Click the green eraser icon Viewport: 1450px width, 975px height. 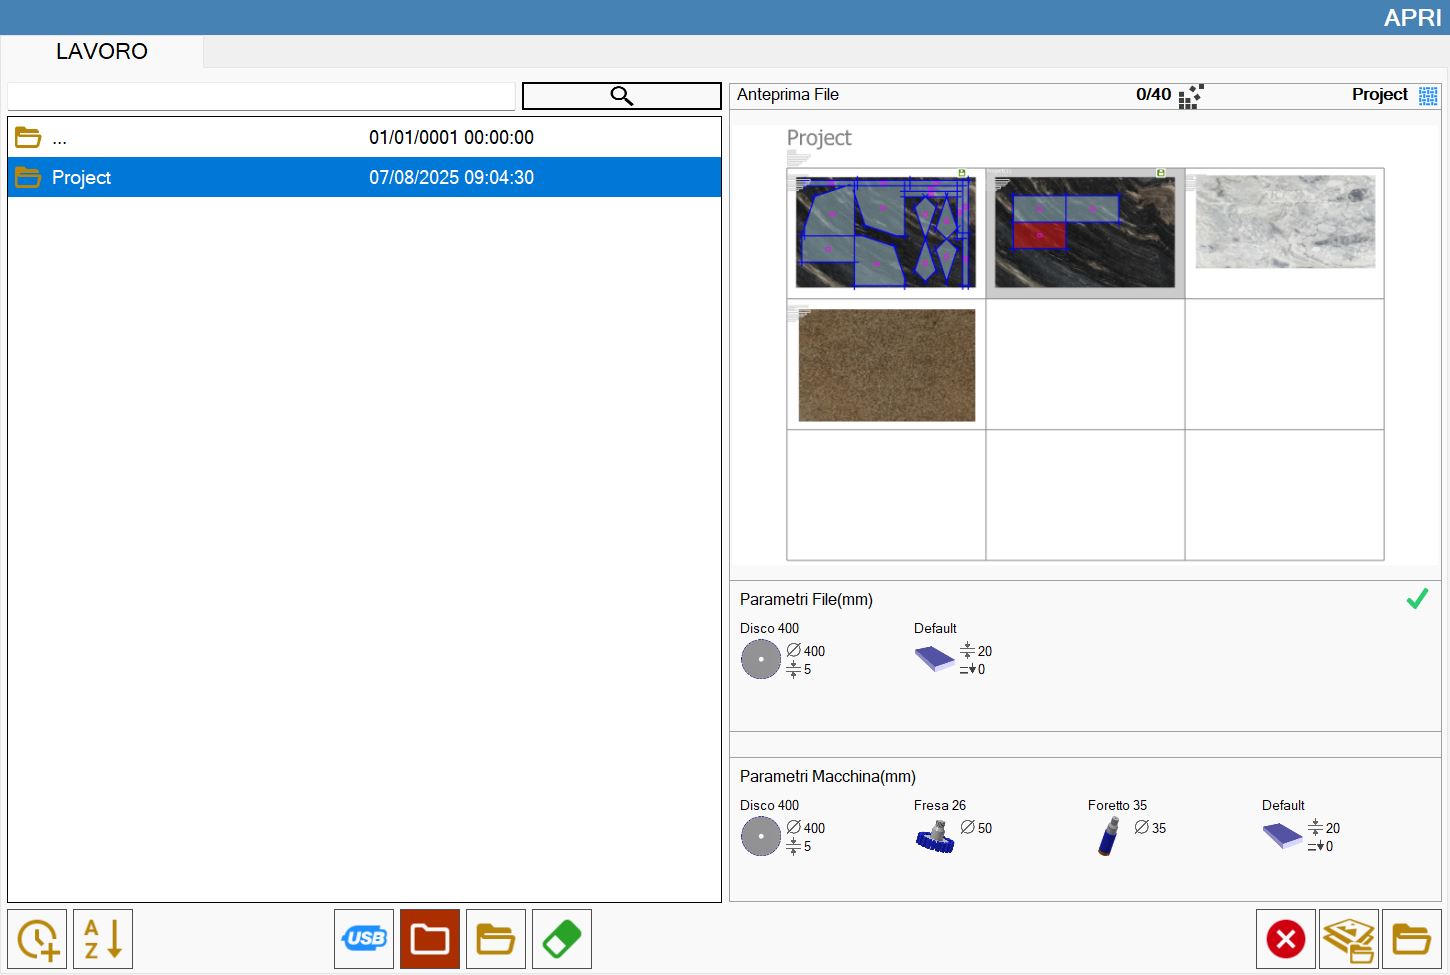[x=562, y=939]
